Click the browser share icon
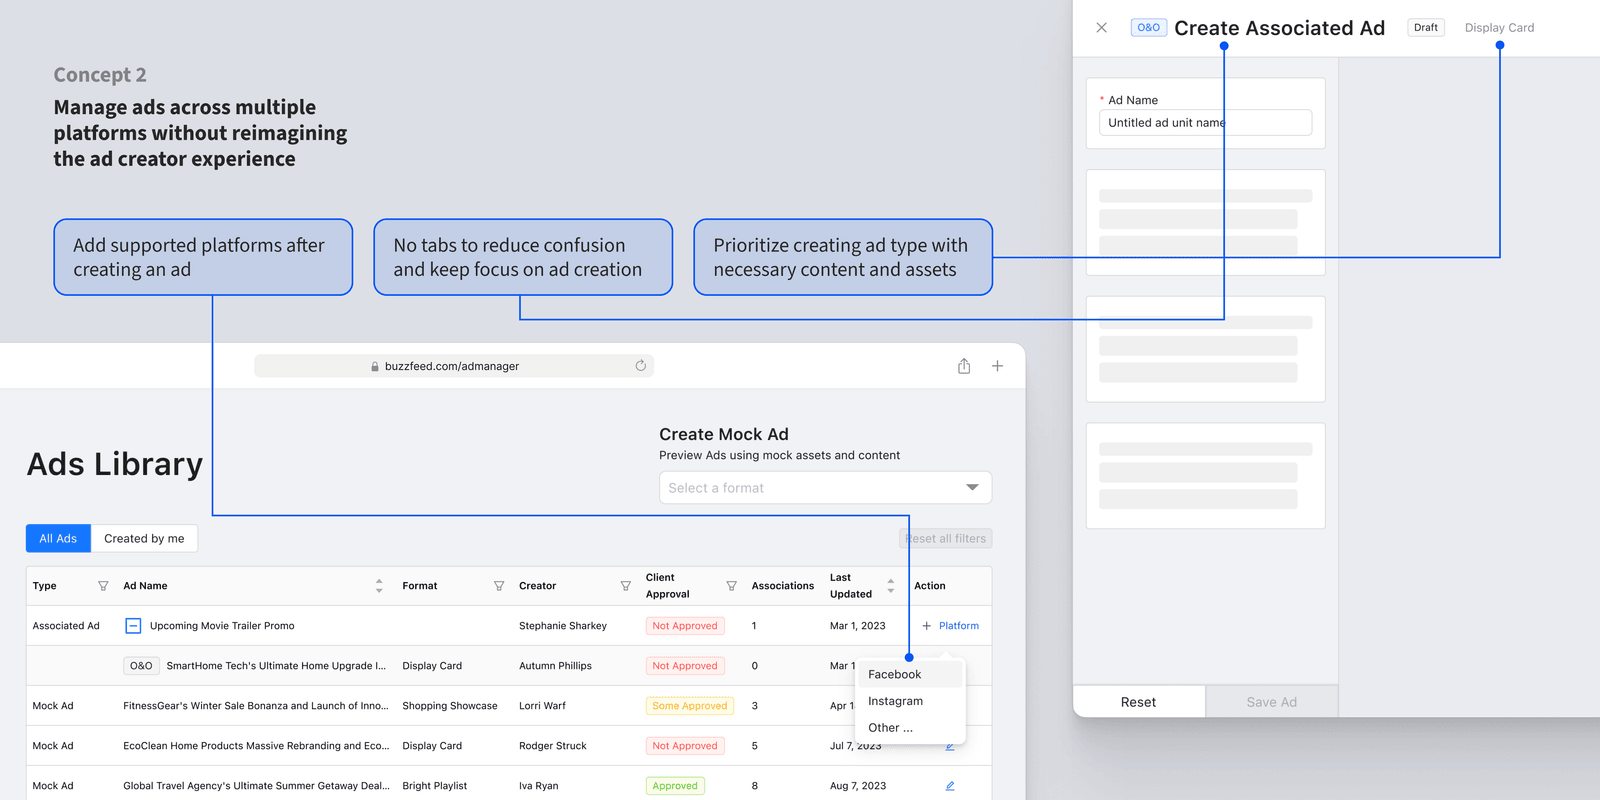Image resolution: width=1600 pixels, height=800 pixels. tap(964, 366)
